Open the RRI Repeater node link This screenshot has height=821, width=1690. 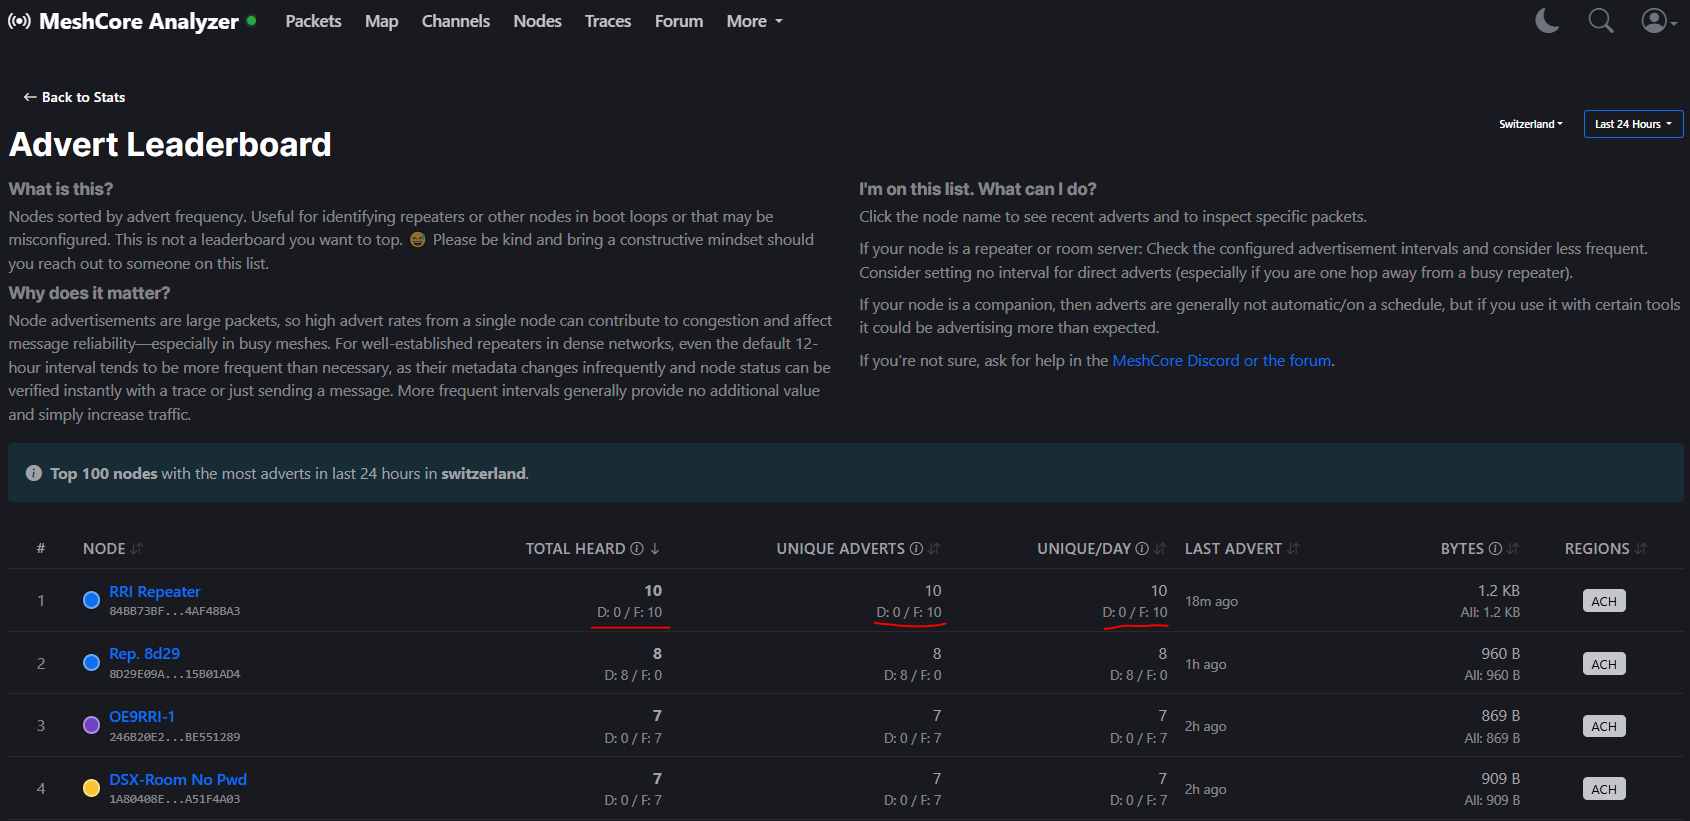[x=154, y=592]
